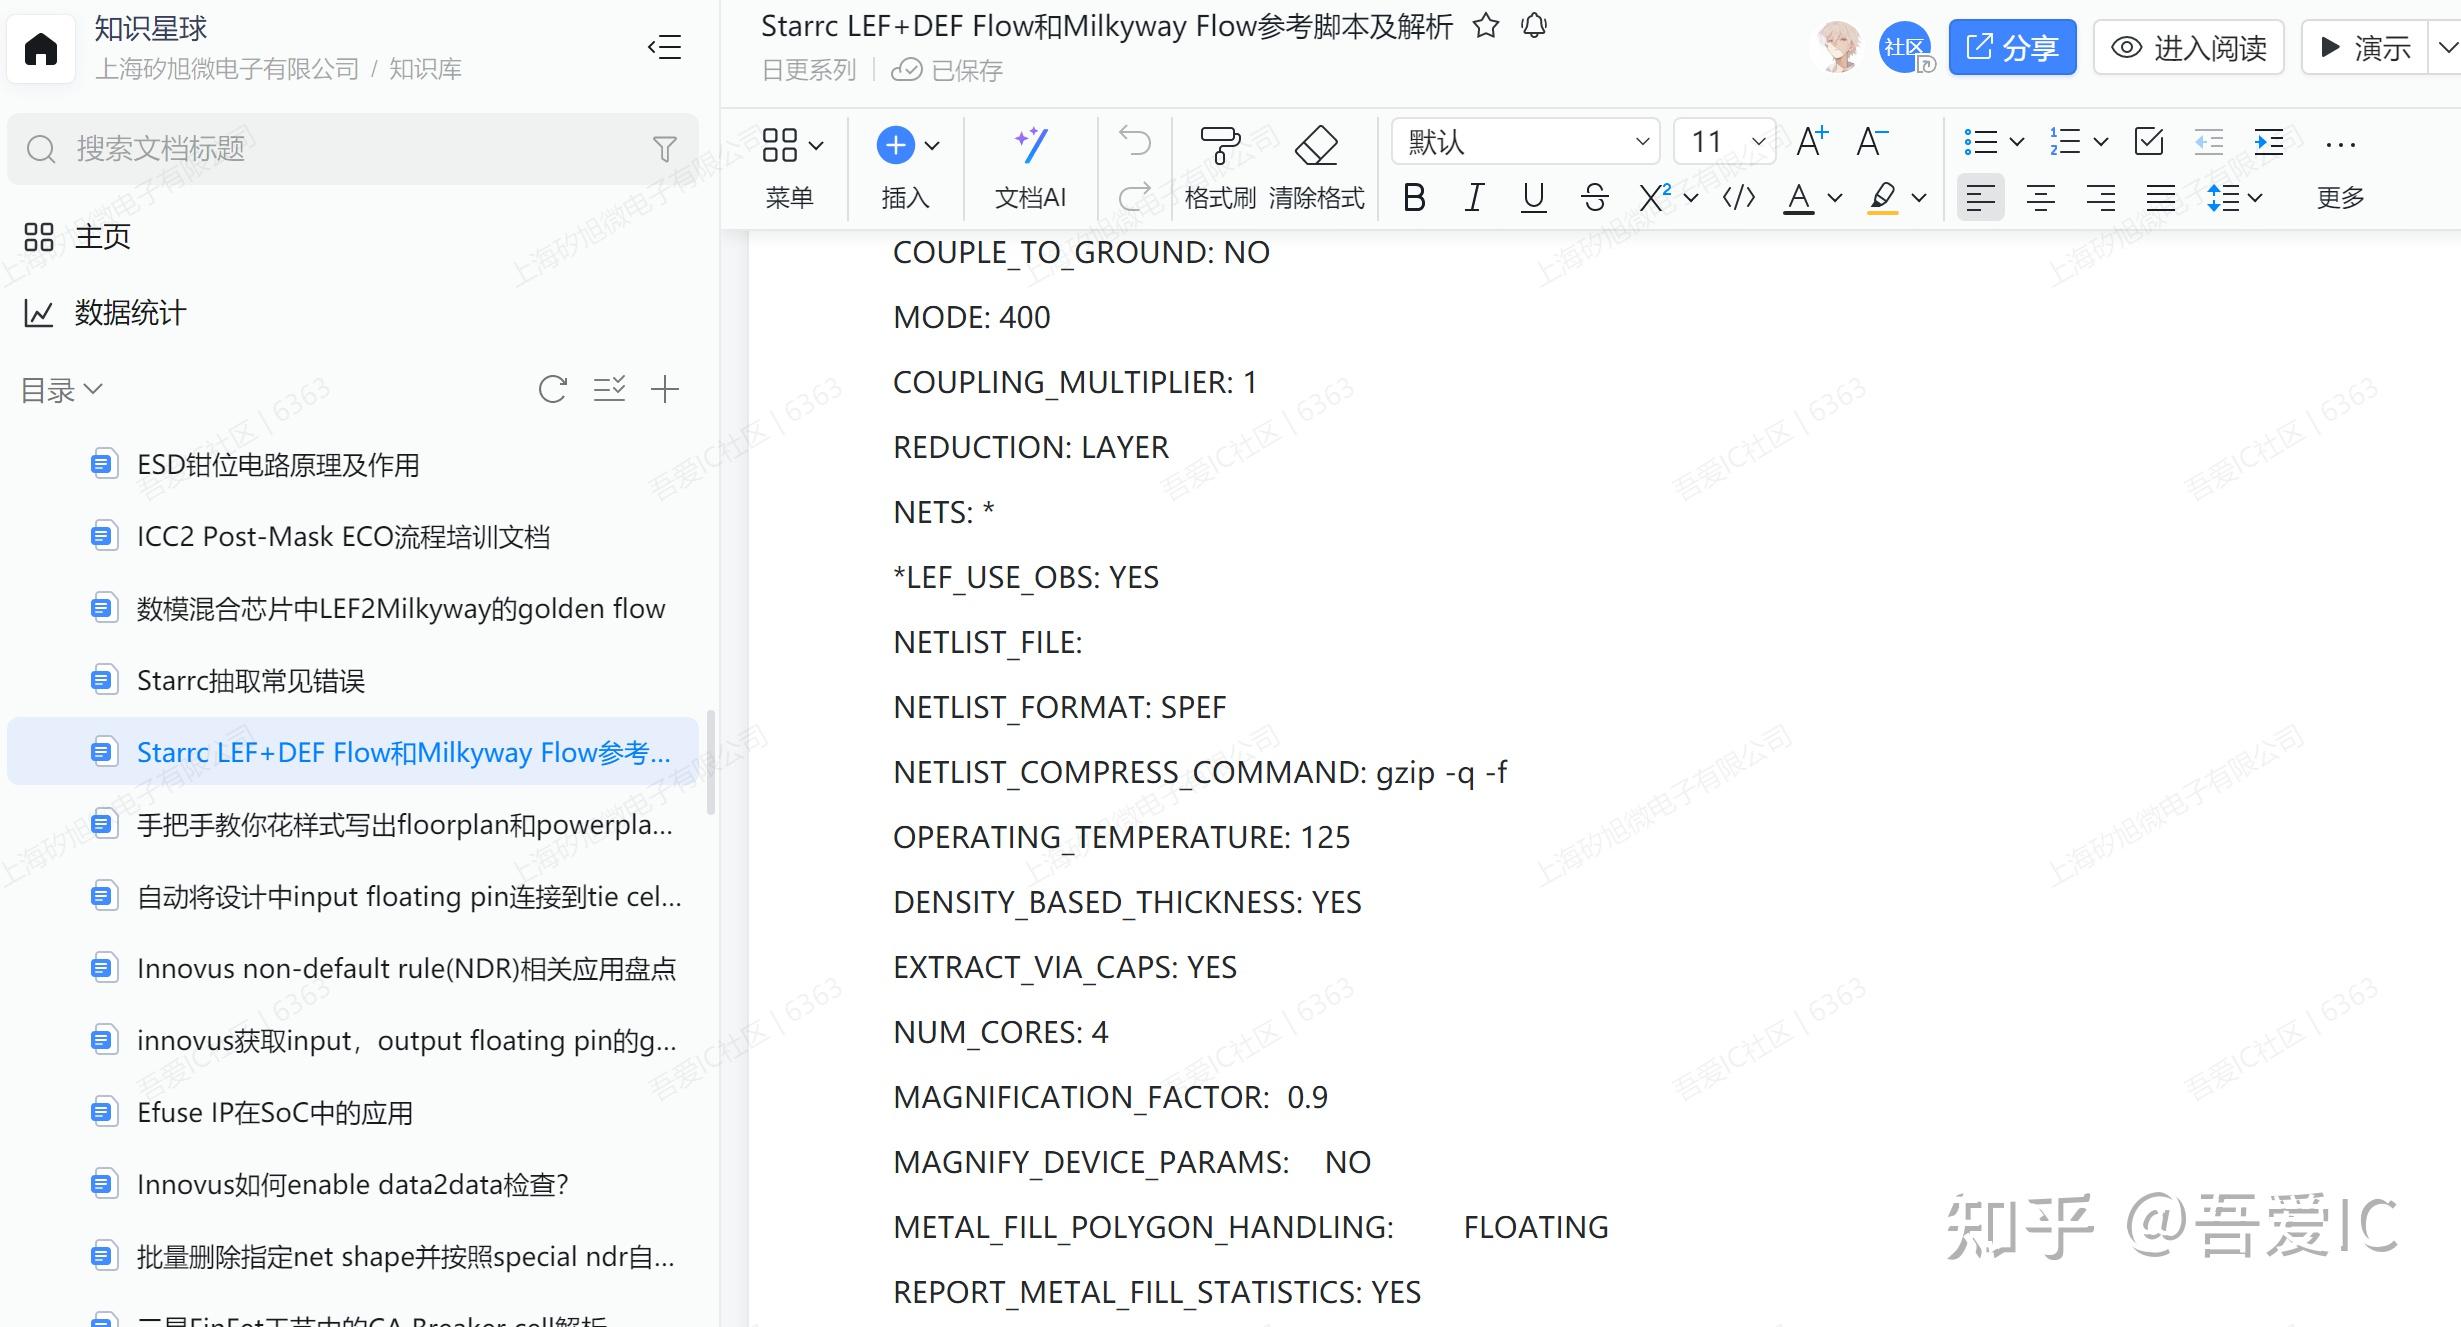Click the 分享 share button
The image size is (2461, 1327).
click(2012, 46)
